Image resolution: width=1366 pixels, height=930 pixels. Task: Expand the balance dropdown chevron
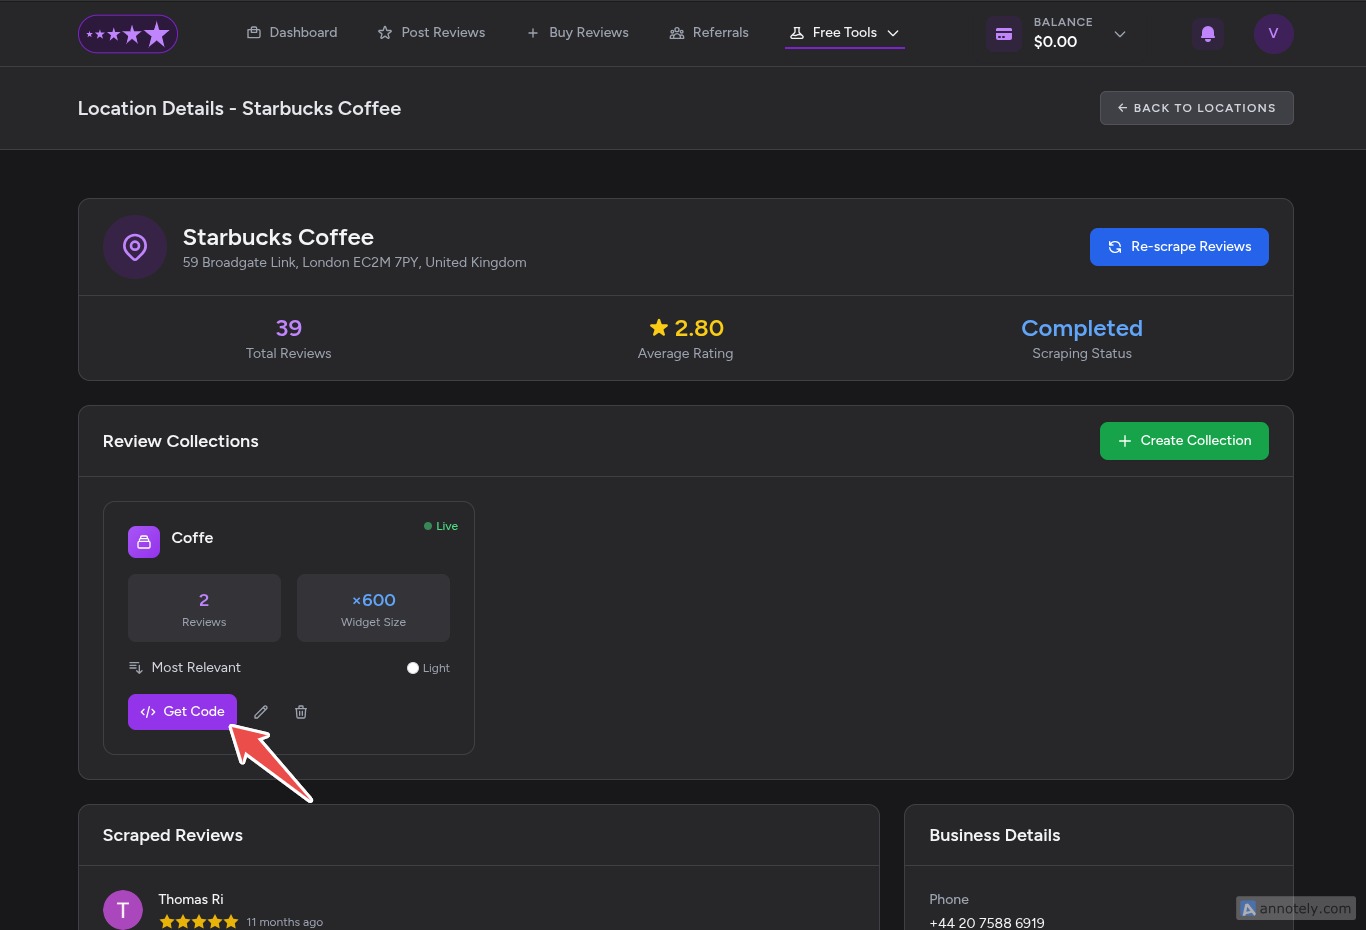tap(1120, 34)
